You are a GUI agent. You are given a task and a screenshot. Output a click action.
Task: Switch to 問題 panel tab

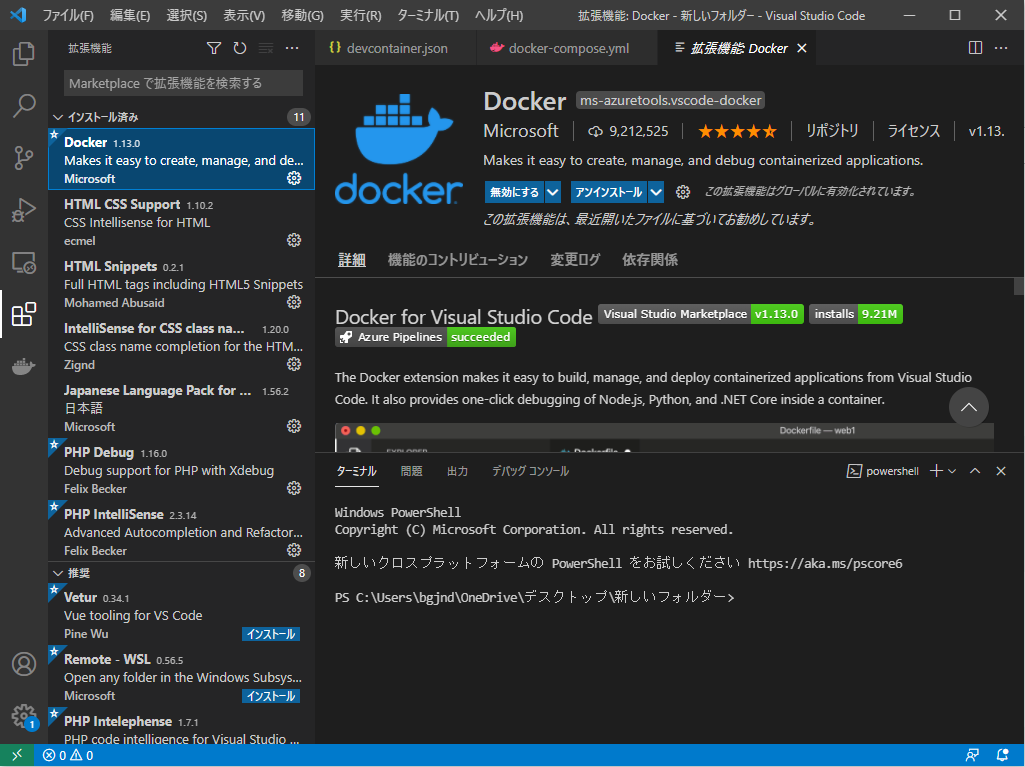[x=411, y=471]
